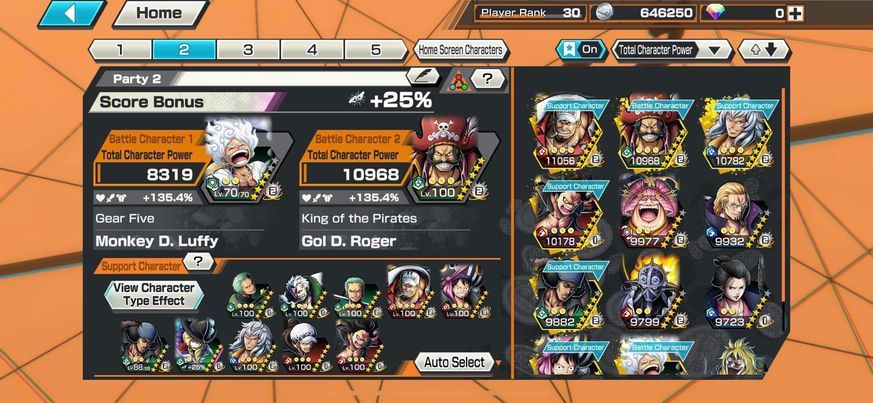
Task: Toggle ascending/descending sort order arrows
Action: coord(764,50)
